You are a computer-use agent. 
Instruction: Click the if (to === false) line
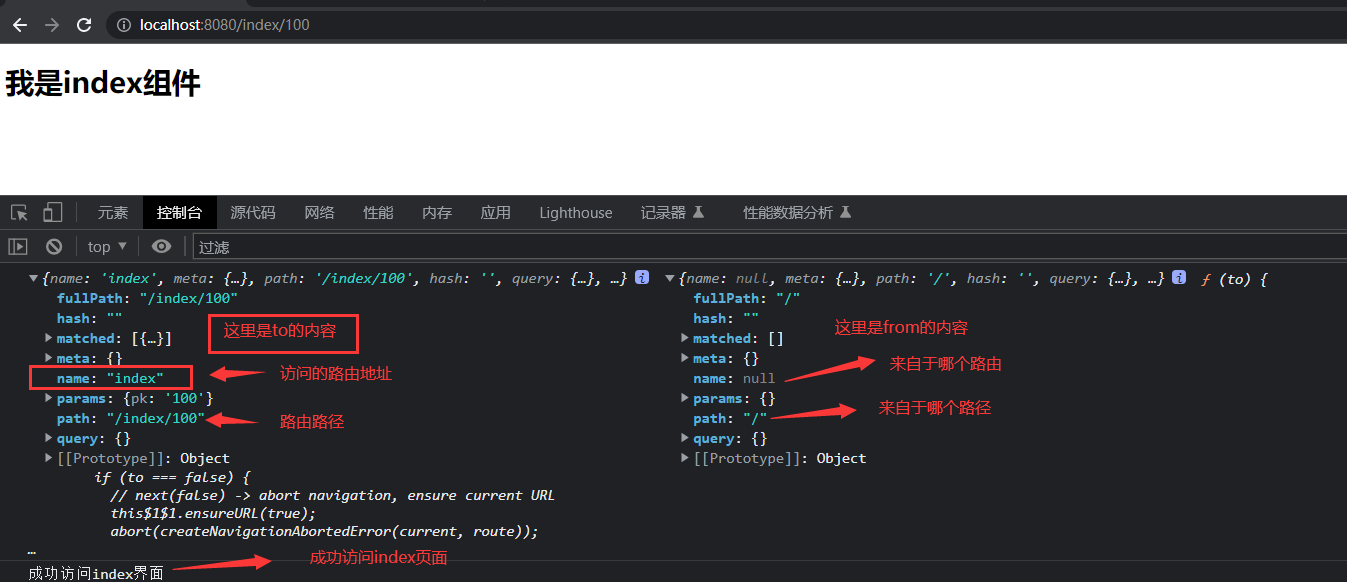point(172,477)
